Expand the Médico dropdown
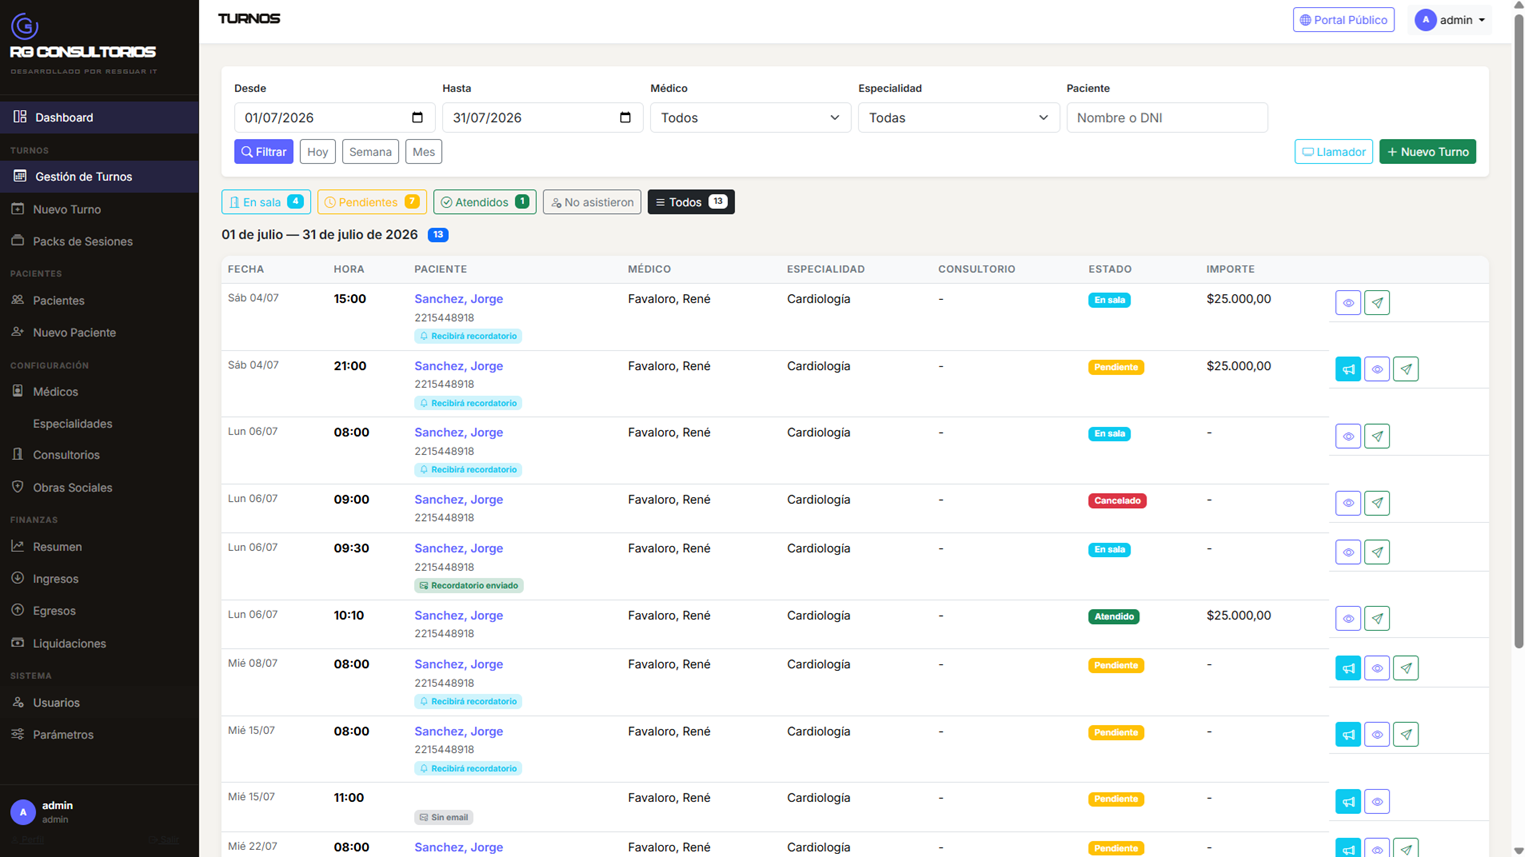The height and width of the screenshot is (857, 1525). [x=750, y=117]
